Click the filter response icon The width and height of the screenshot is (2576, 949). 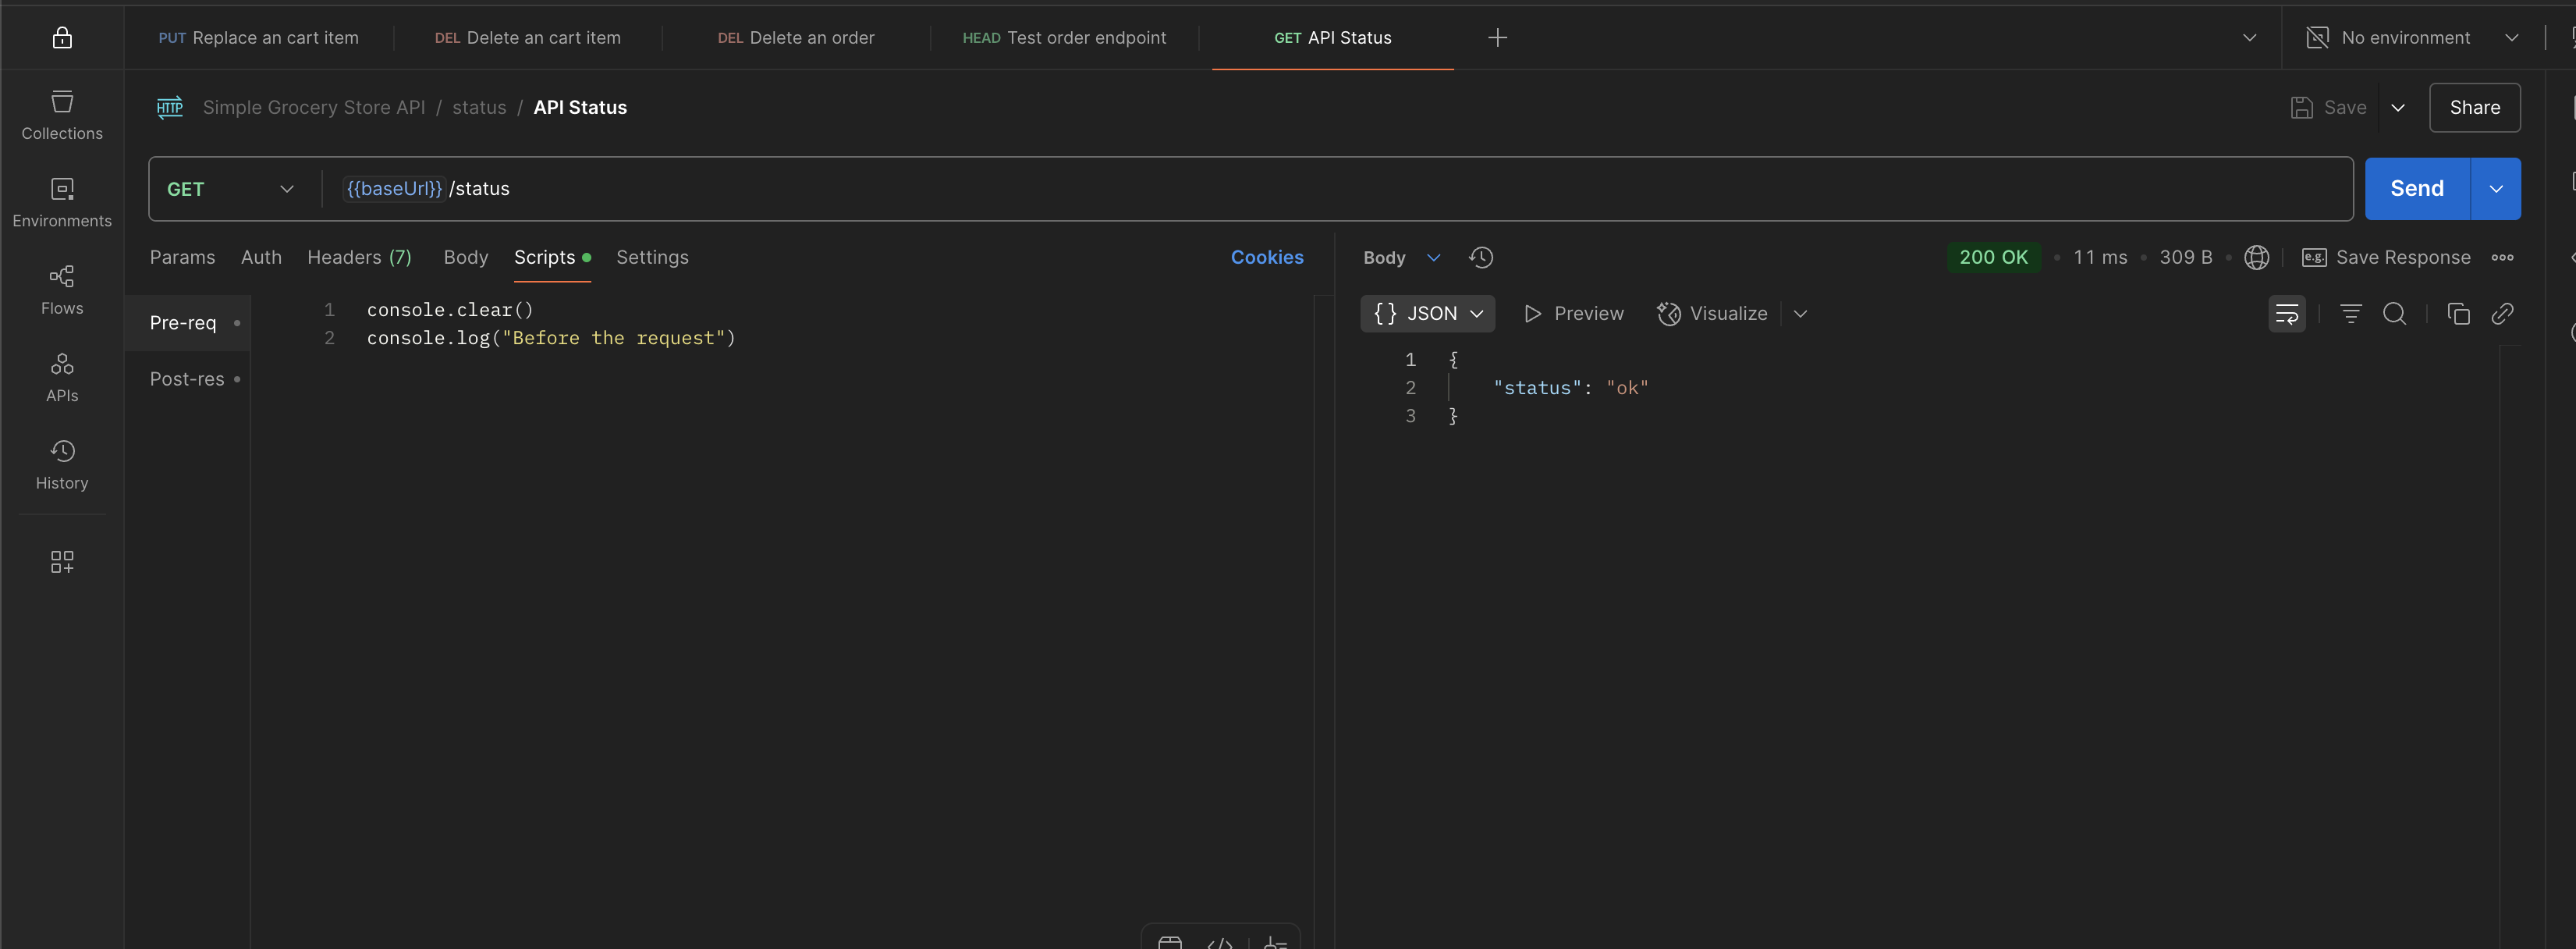click(x=2350, y=313)
